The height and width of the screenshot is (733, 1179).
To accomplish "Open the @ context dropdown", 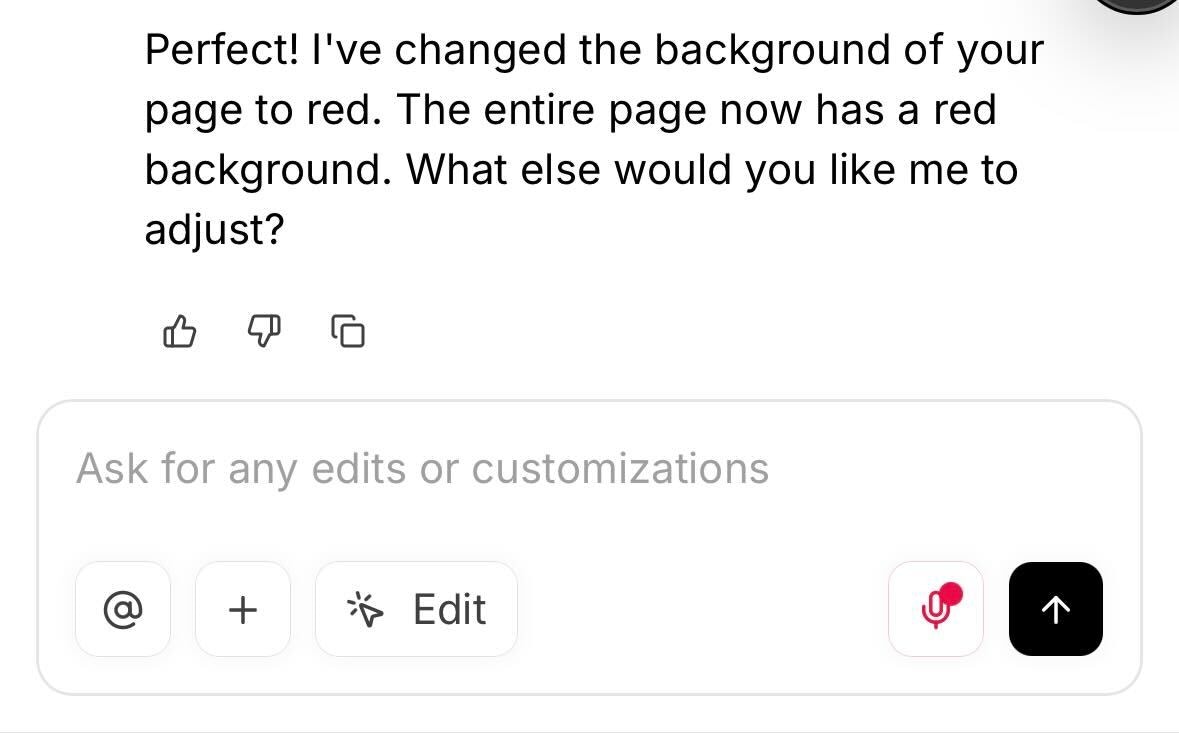I will click(x=122, y=609).
